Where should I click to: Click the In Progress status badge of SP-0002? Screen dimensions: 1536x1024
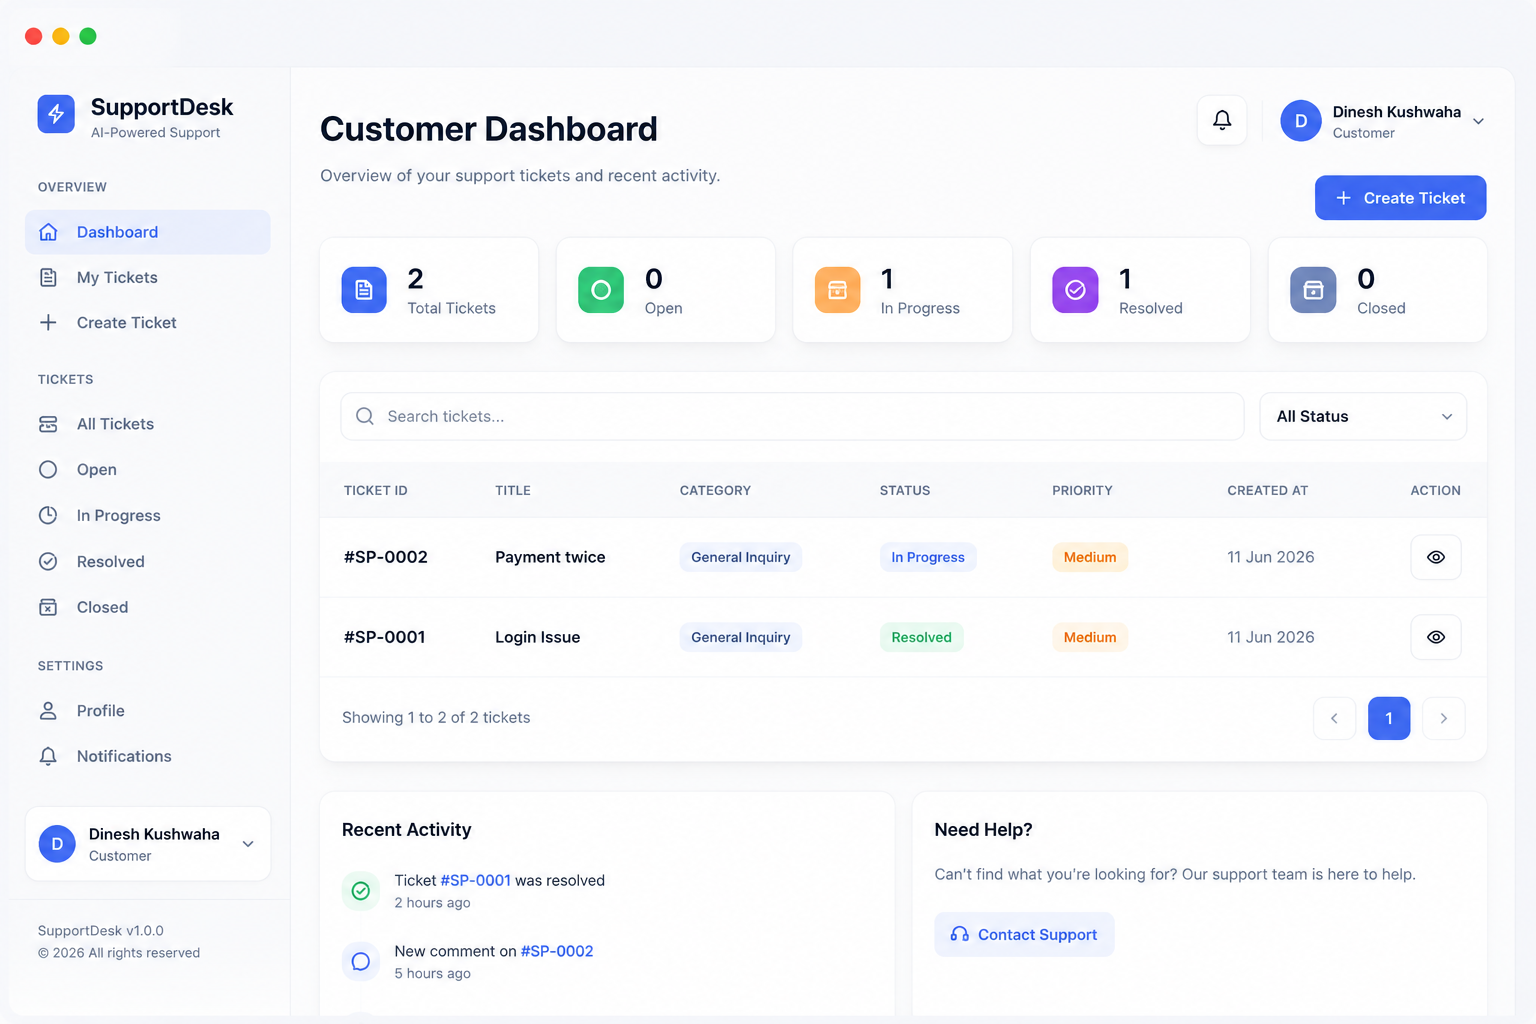tap(928, 557)
